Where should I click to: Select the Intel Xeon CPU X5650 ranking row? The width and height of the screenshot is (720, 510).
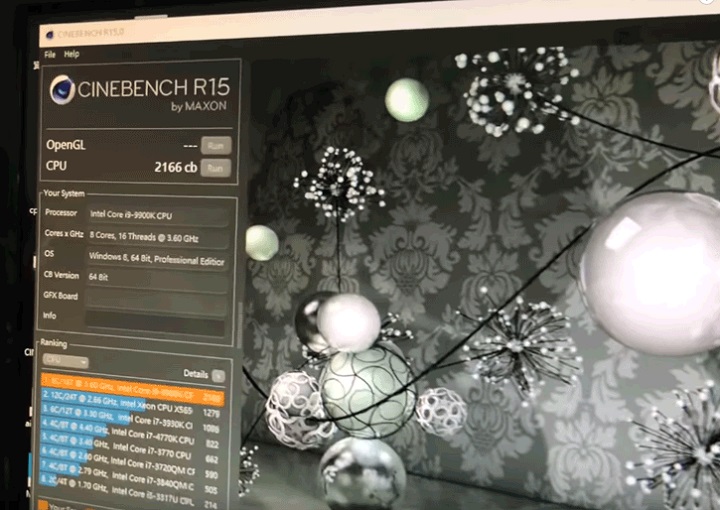[x=131, y=404]
